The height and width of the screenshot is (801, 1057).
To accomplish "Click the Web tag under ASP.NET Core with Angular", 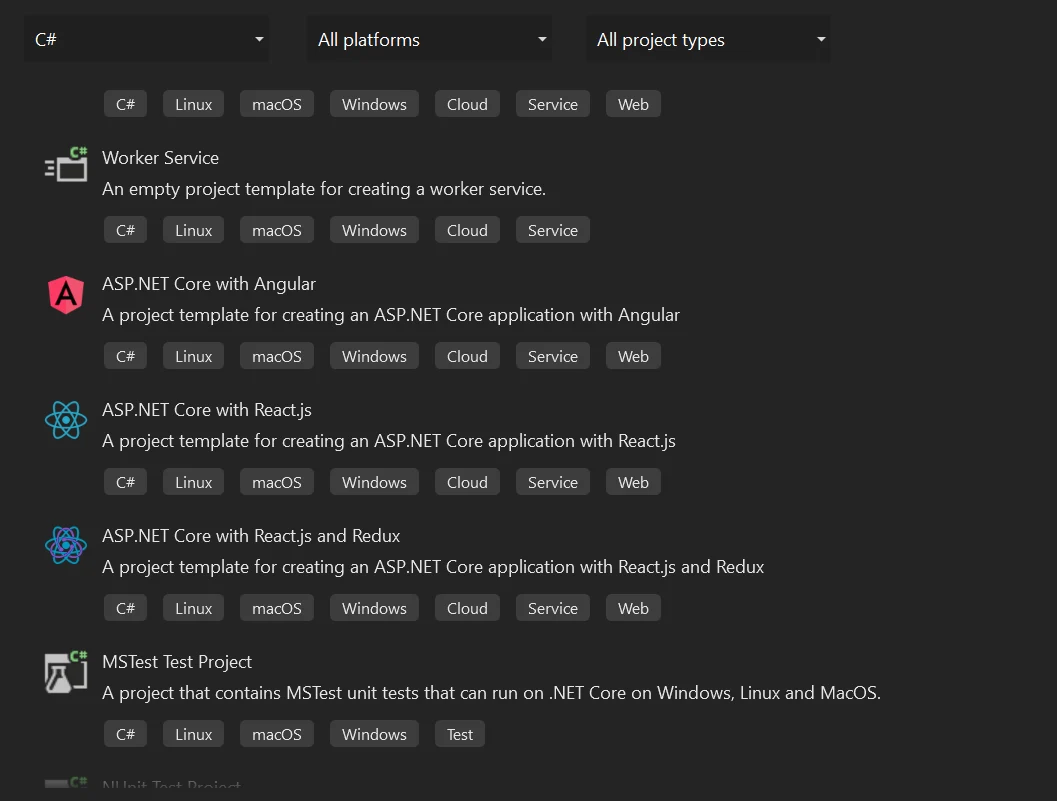I will tap(633, 356).
